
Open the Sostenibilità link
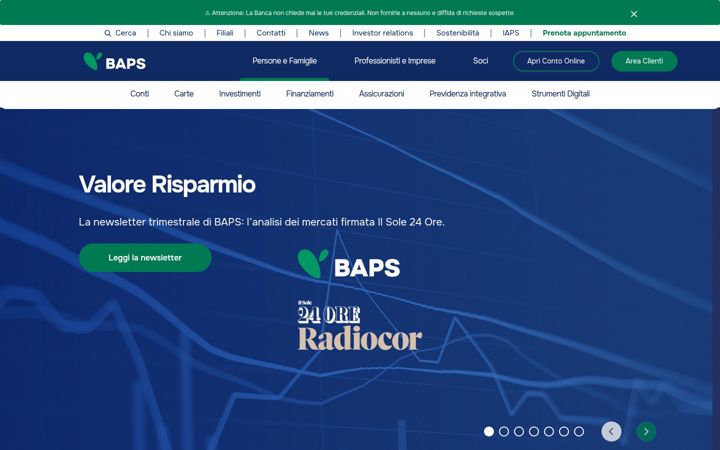click(x=458, y=33)
